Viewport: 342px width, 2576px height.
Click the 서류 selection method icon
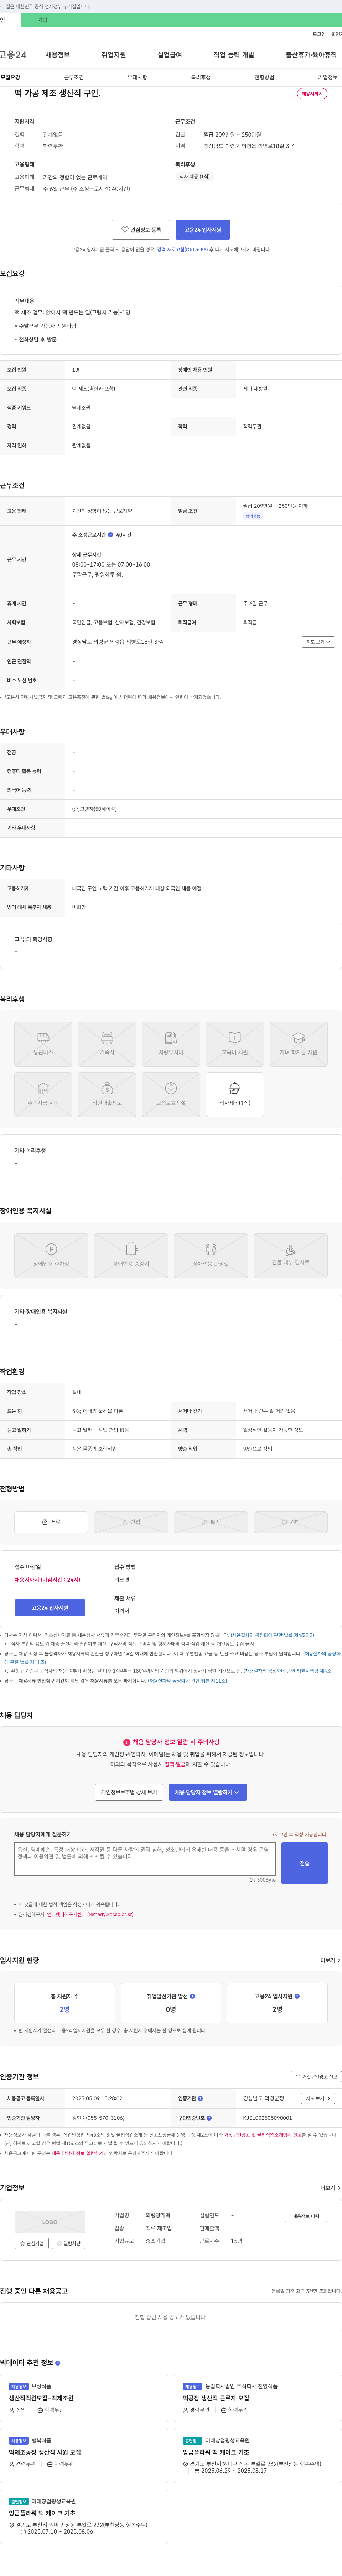pyautogui.click(x=51, y=1522)
